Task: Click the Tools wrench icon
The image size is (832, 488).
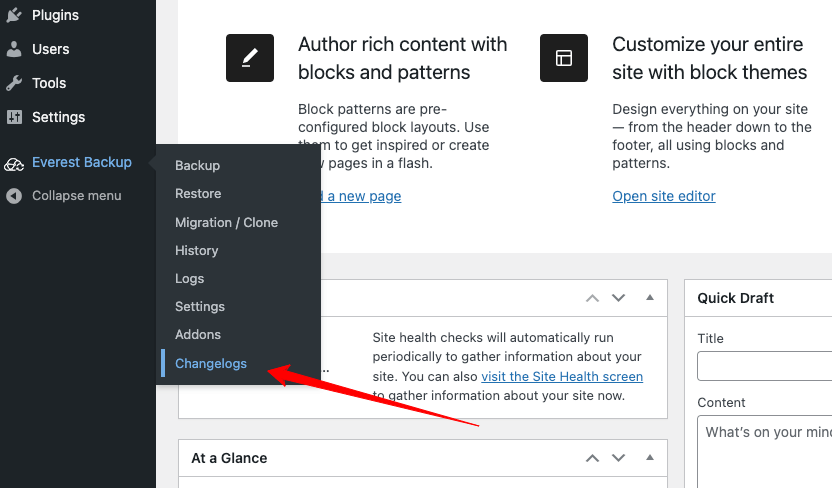Action: [14, 83]
